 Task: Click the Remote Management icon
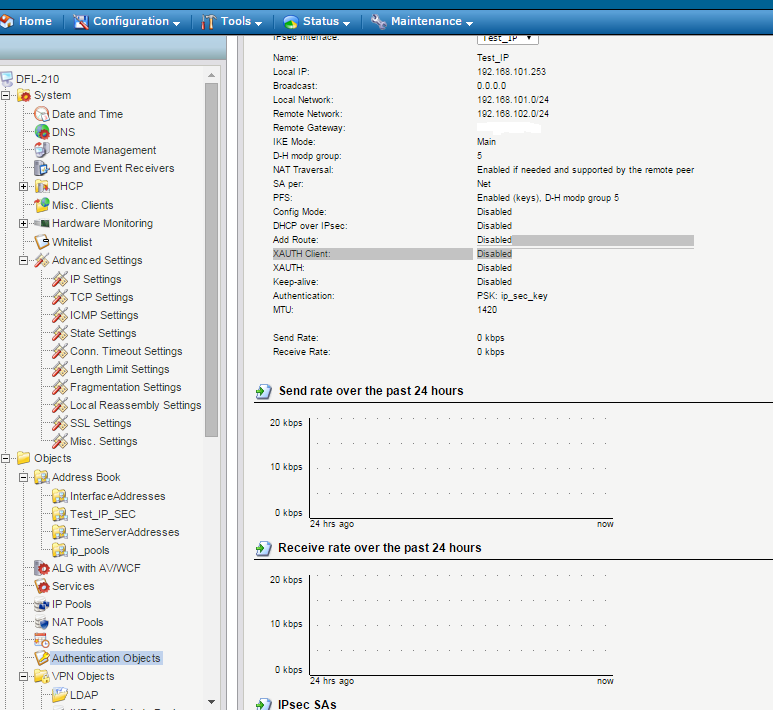point(42,150)
